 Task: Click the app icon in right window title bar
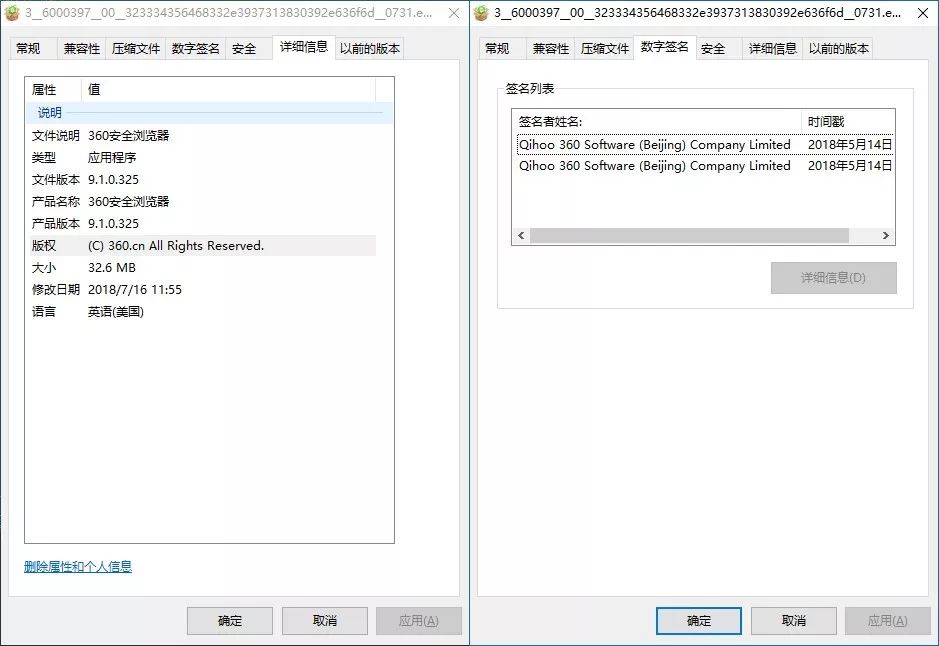pos(481,13)
